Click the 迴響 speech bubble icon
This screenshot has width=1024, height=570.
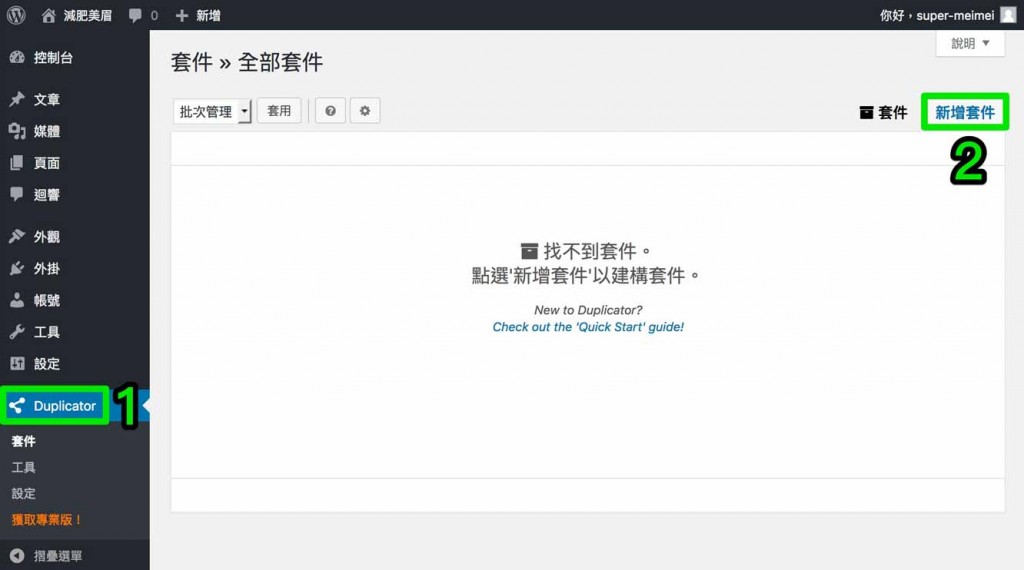(17, 194)
